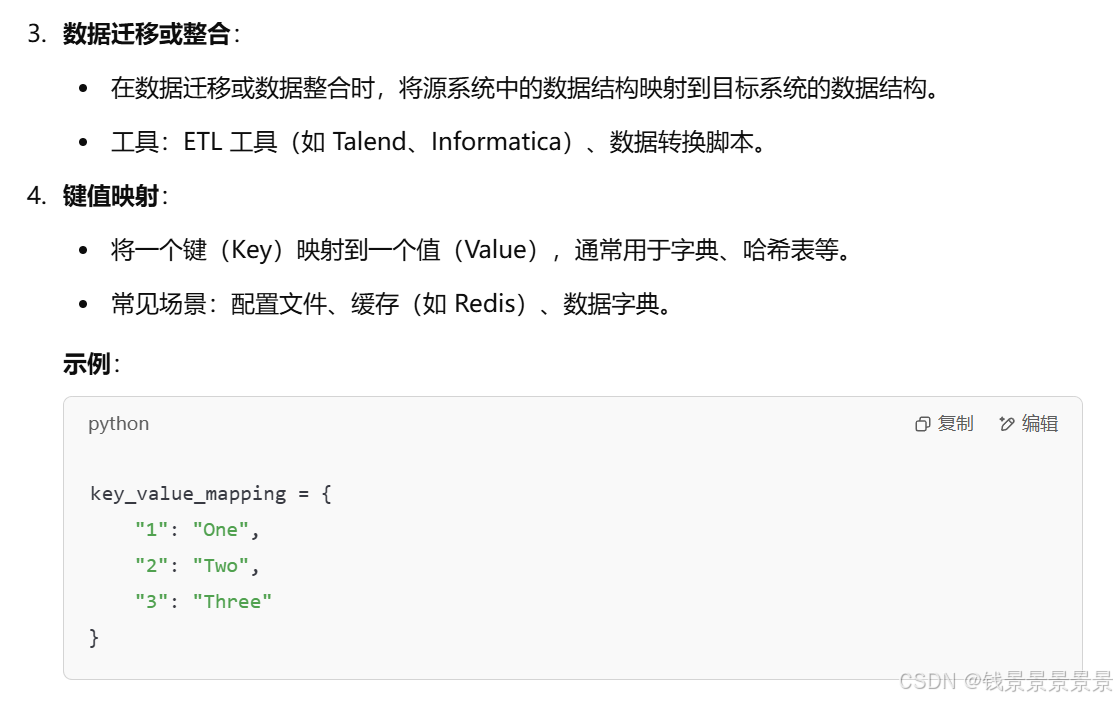1117x701 pixels.
Task: Click the word Talend in the tools bullet
Action: click(369, 142)
